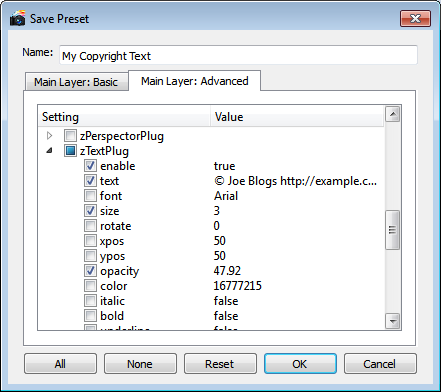Click the camera app icon in title bar
The width and height of the screenshot is (441, 392).
[17, 18]
